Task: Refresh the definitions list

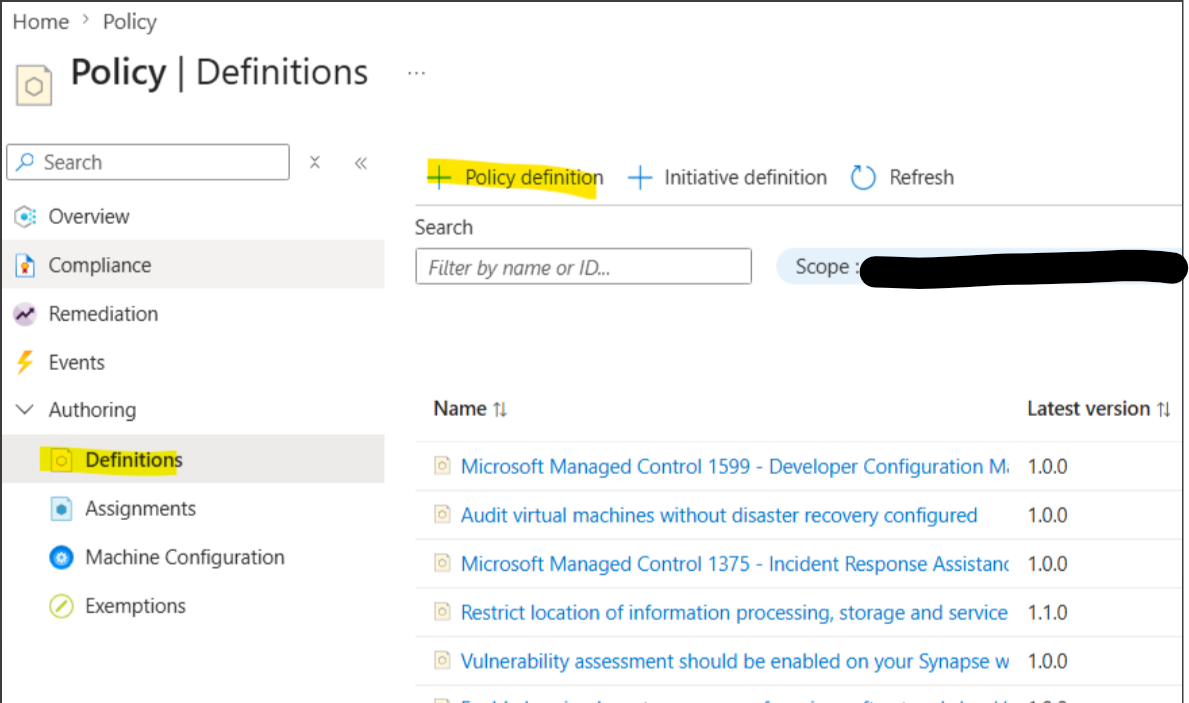Action: click(x=902, y=177)
